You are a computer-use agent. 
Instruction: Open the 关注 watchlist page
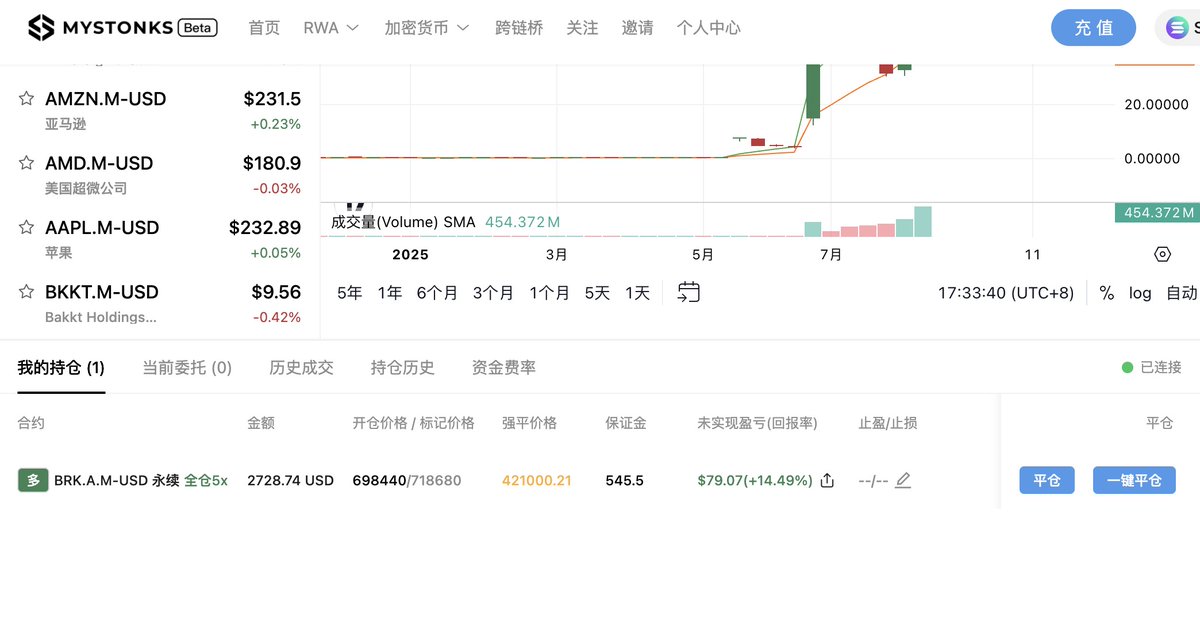tap(582, 28)
